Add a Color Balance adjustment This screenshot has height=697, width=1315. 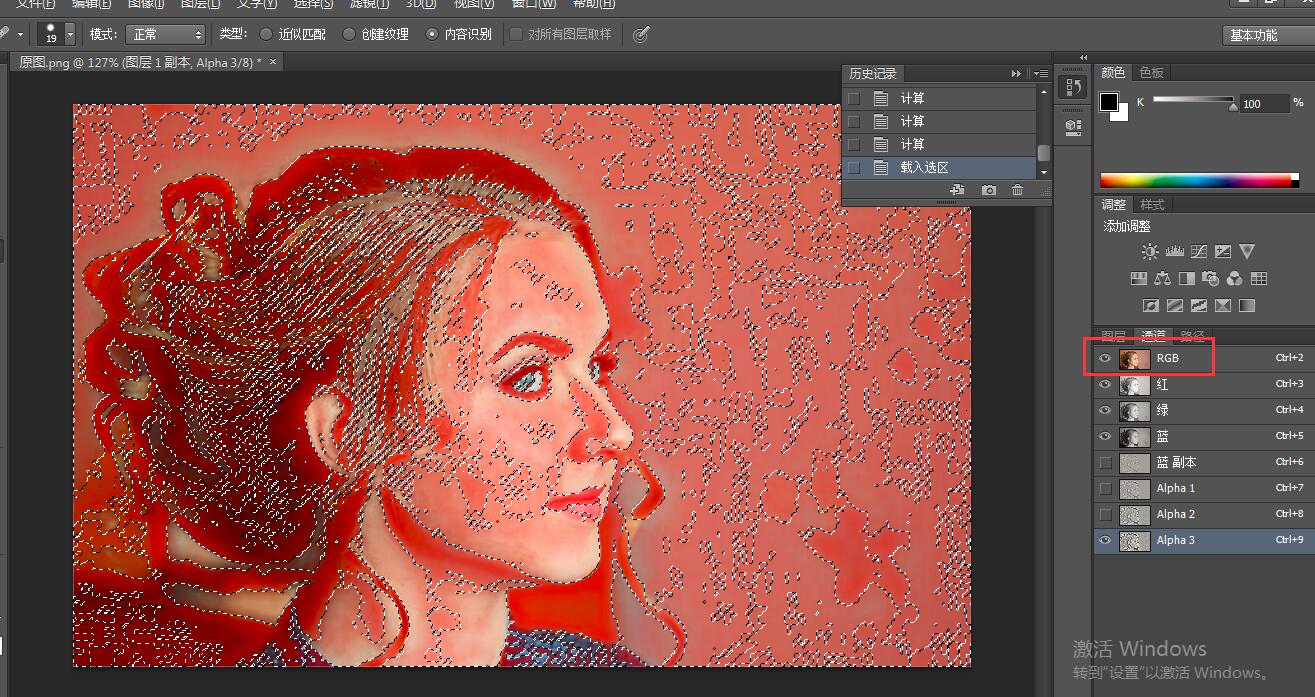[1162, 279]
